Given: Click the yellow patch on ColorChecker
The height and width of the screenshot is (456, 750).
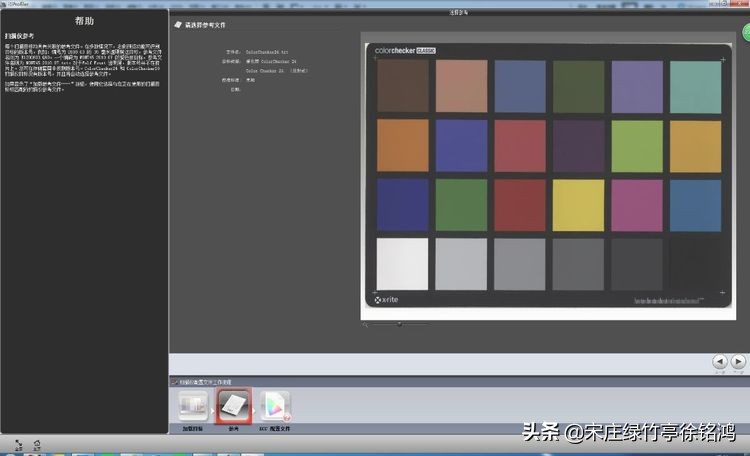Looking at the screenshot, I should tap(578, 205).
